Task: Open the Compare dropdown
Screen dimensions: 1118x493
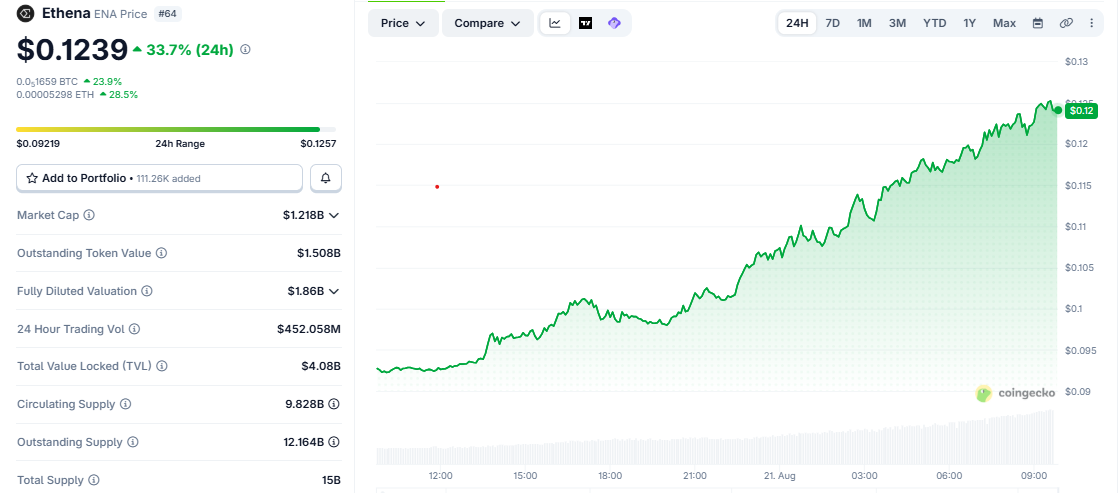Action: (x=488, y=23)
